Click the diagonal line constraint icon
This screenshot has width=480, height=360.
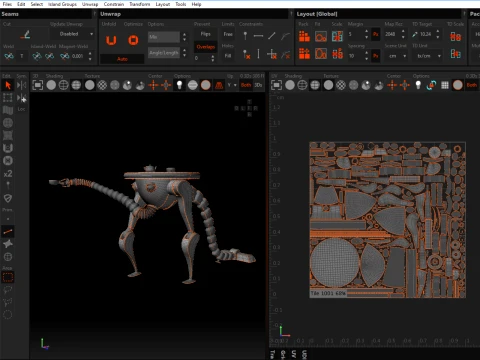272,35
